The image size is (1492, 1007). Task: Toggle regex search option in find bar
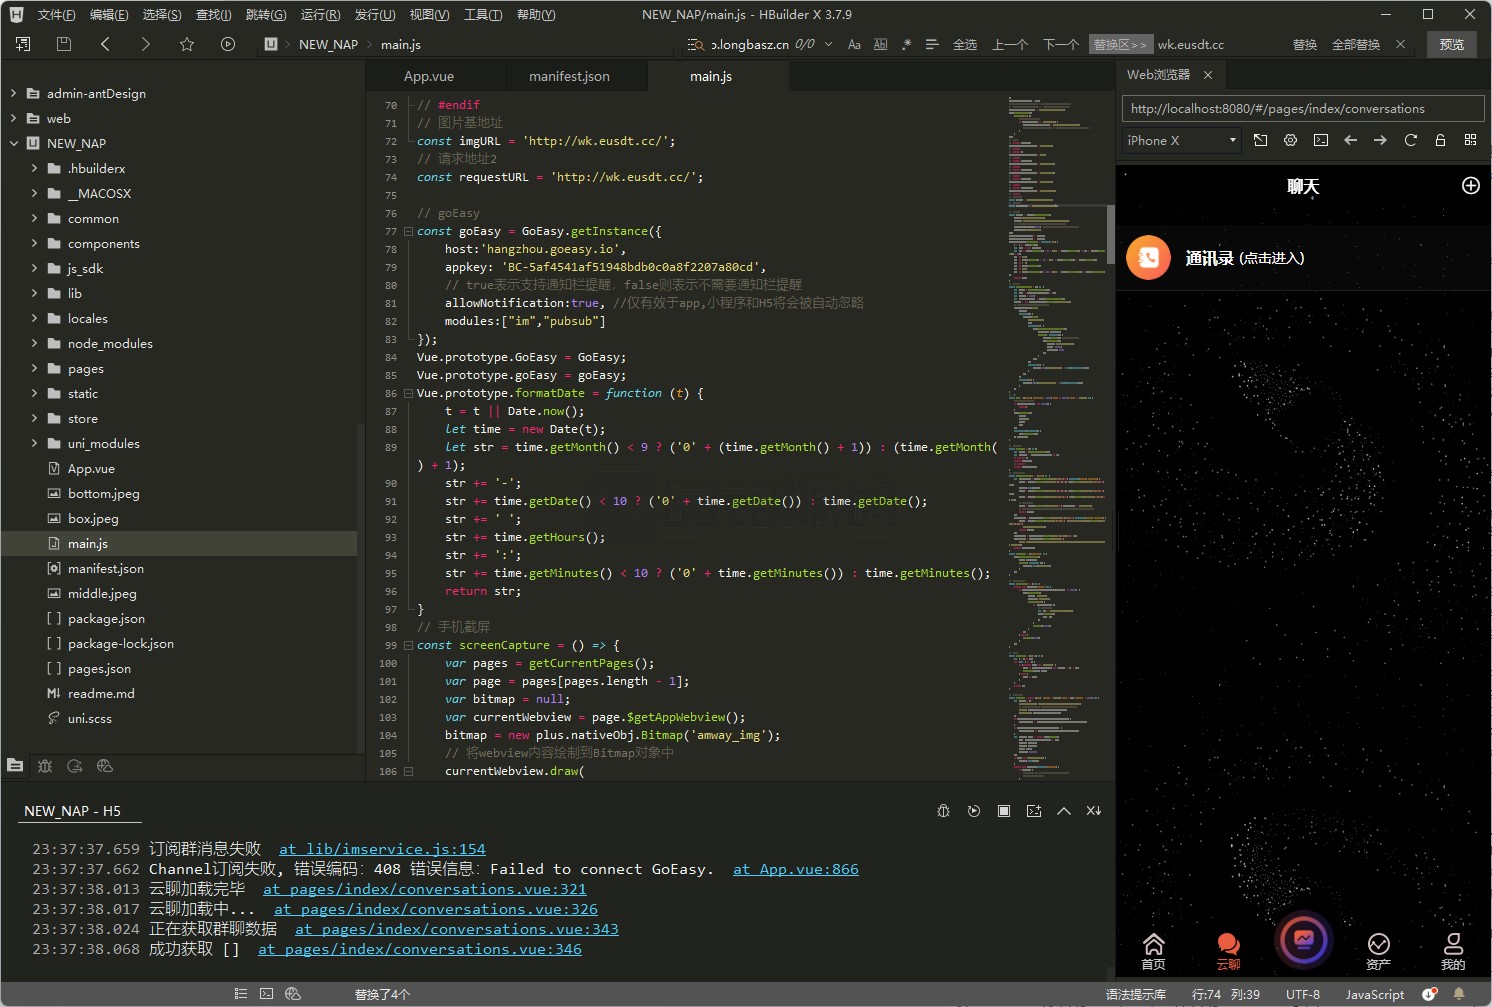906,44
